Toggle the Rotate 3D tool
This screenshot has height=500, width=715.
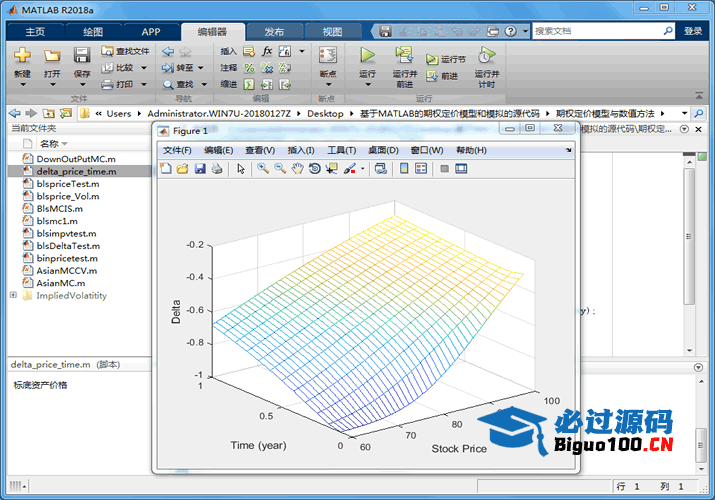(315, 169)
